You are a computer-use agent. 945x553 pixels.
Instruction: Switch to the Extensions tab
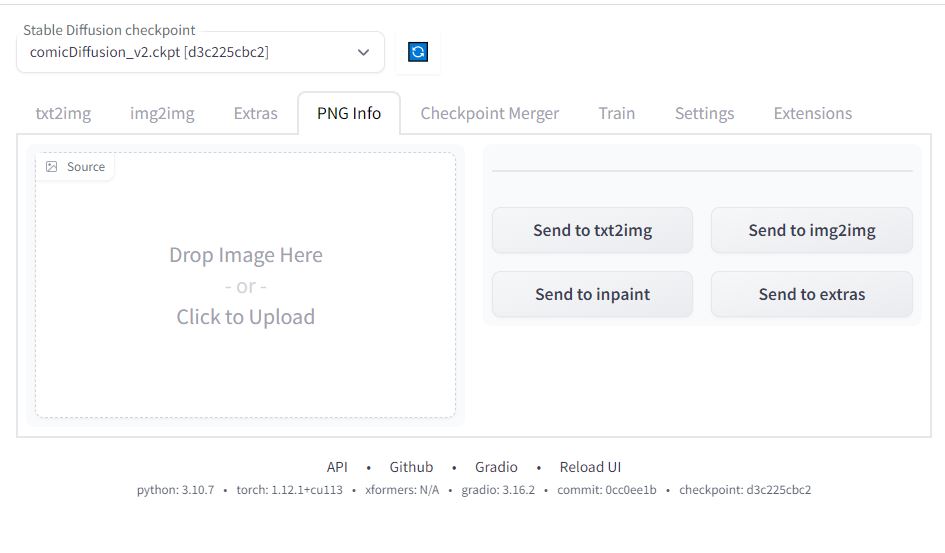click(812, 113)
